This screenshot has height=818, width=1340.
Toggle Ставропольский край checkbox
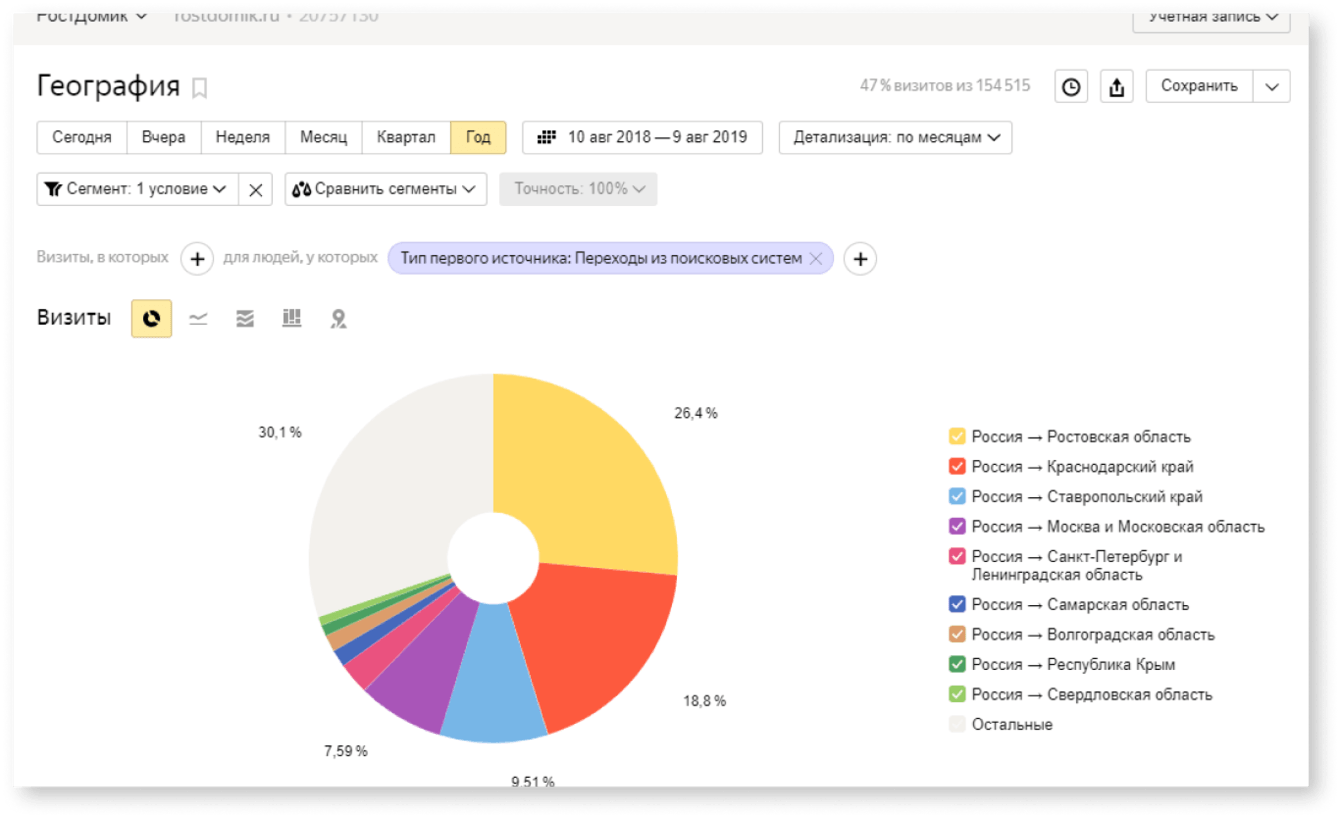tap(957, 496)
